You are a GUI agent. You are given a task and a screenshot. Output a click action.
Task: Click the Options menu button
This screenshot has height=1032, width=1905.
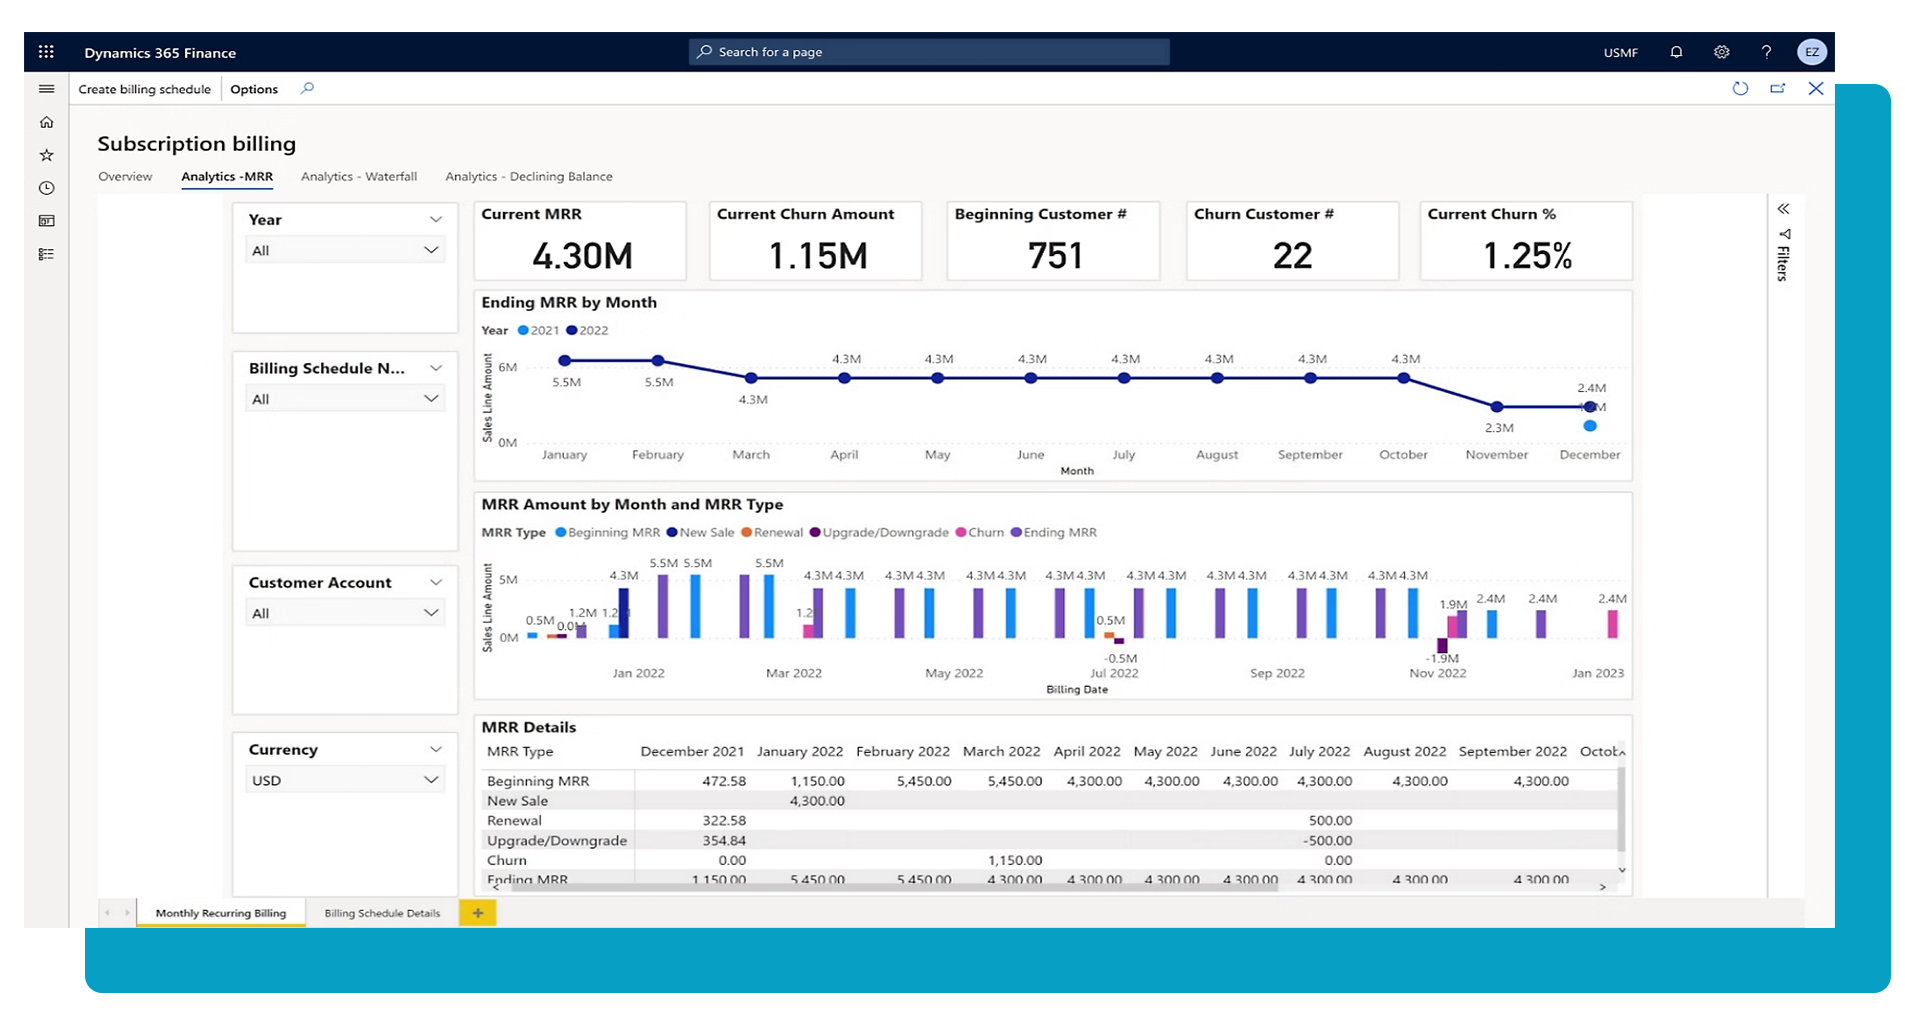click(x=254, y=89)
